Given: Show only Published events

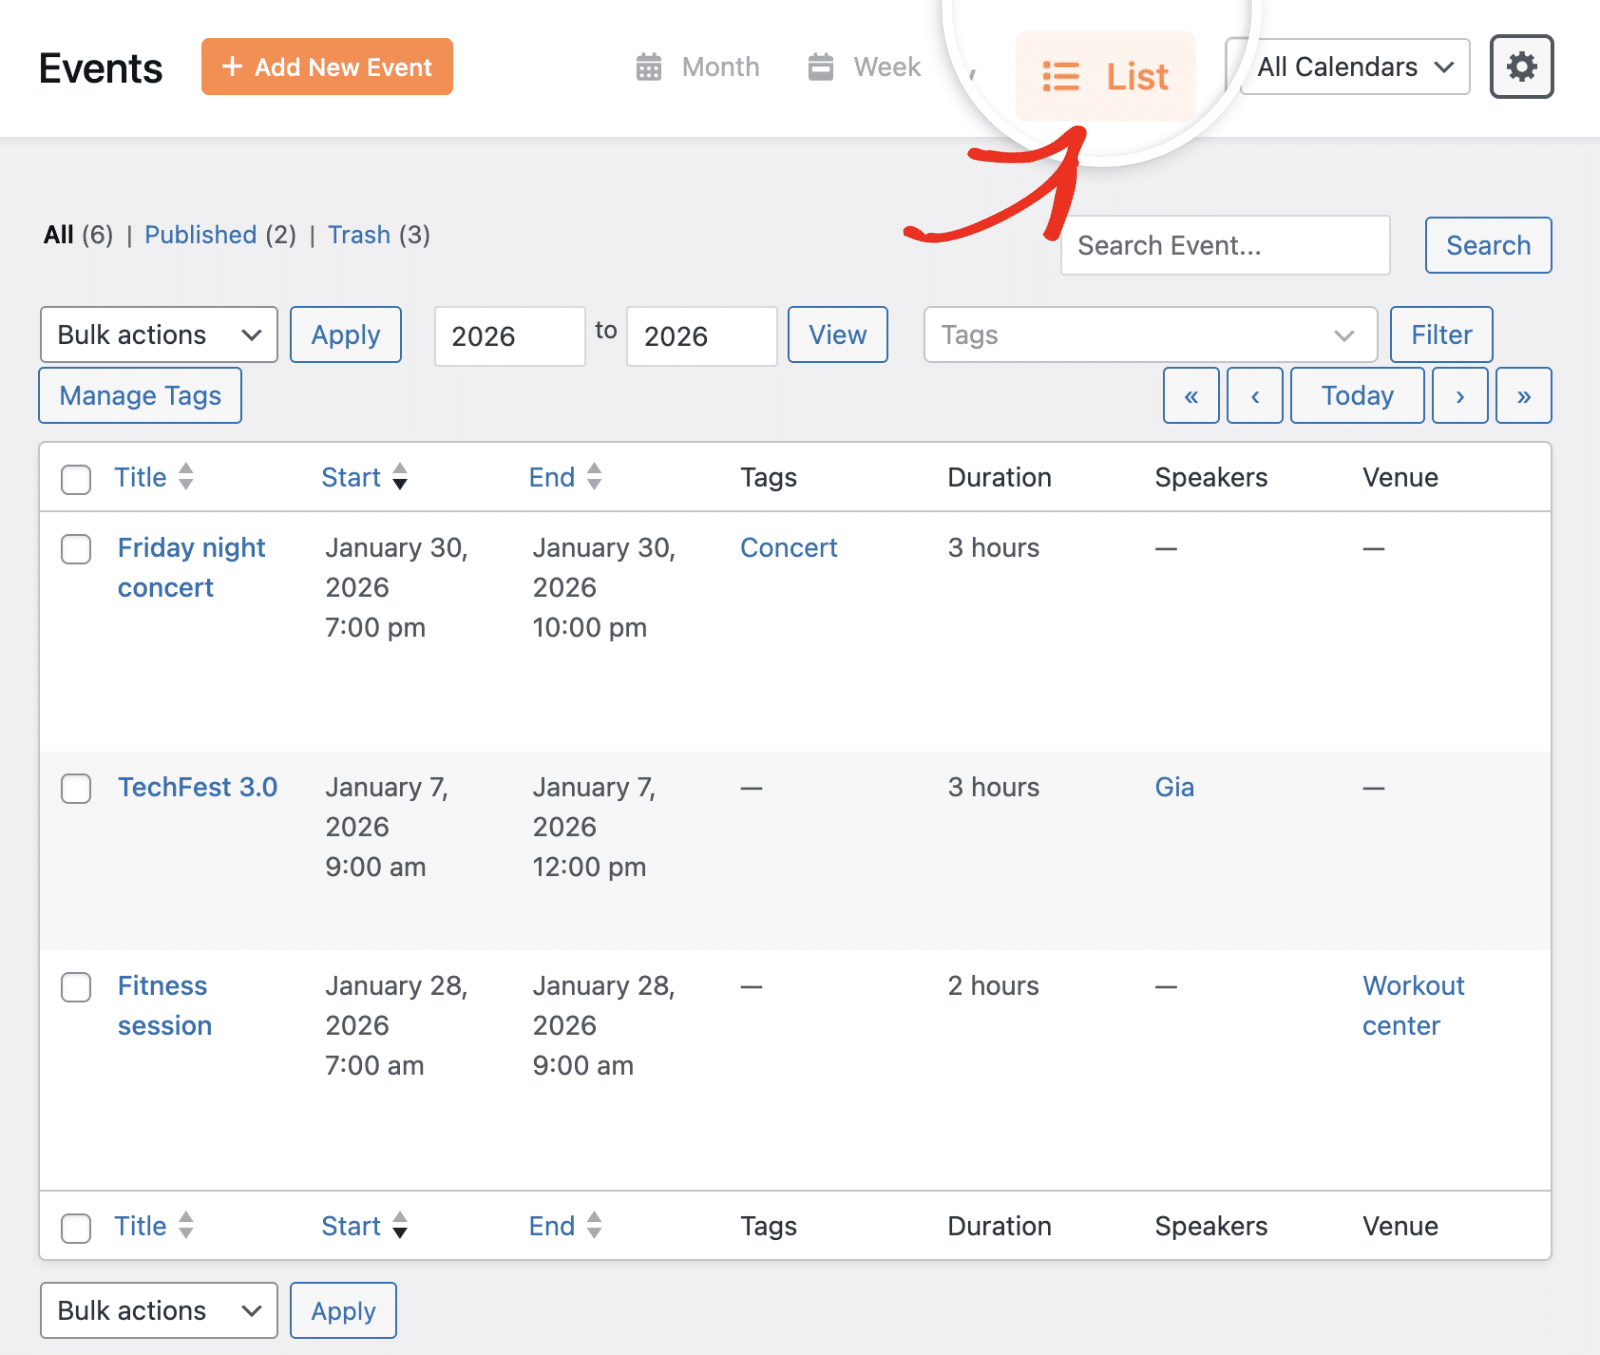Looking at the screenshot, I should [200, 234].
